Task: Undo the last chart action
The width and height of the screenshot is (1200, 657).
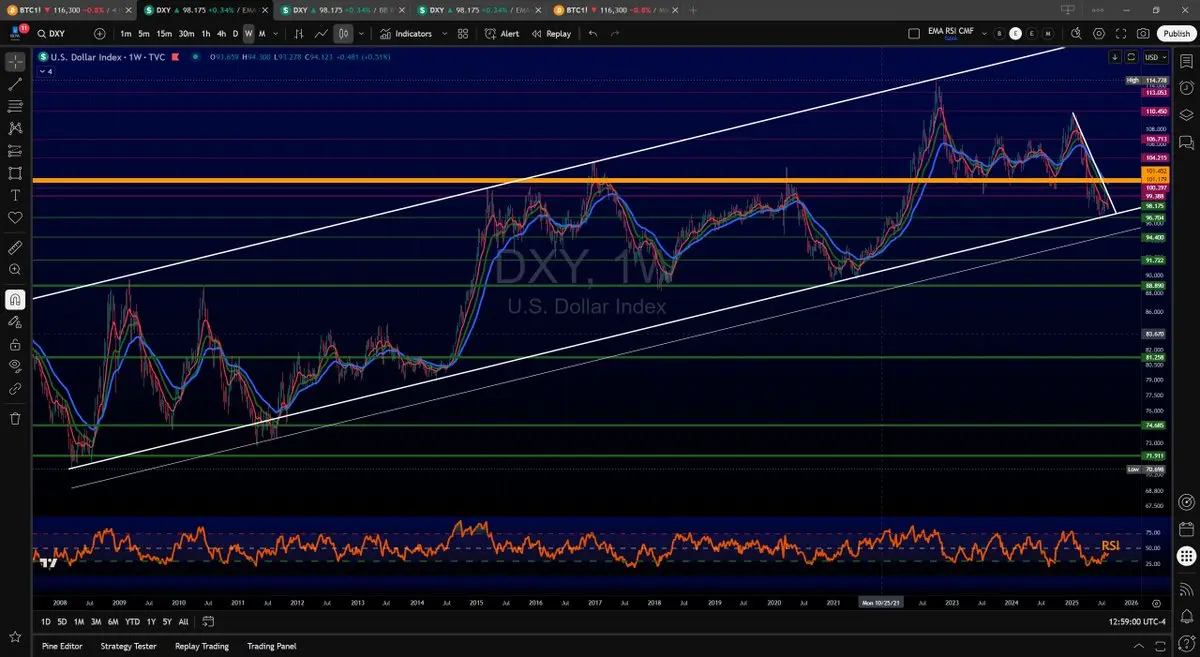Action: pos(593,33)
